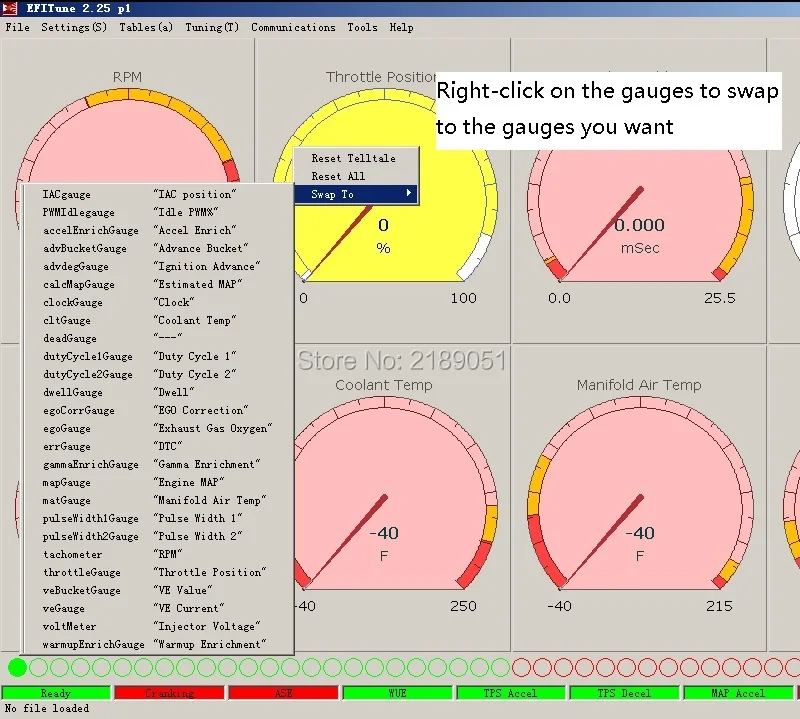Click the red Cranking status indicator
Image resolution: width=800 pixels, height=719 pixels.
click(x=169, y=693)
